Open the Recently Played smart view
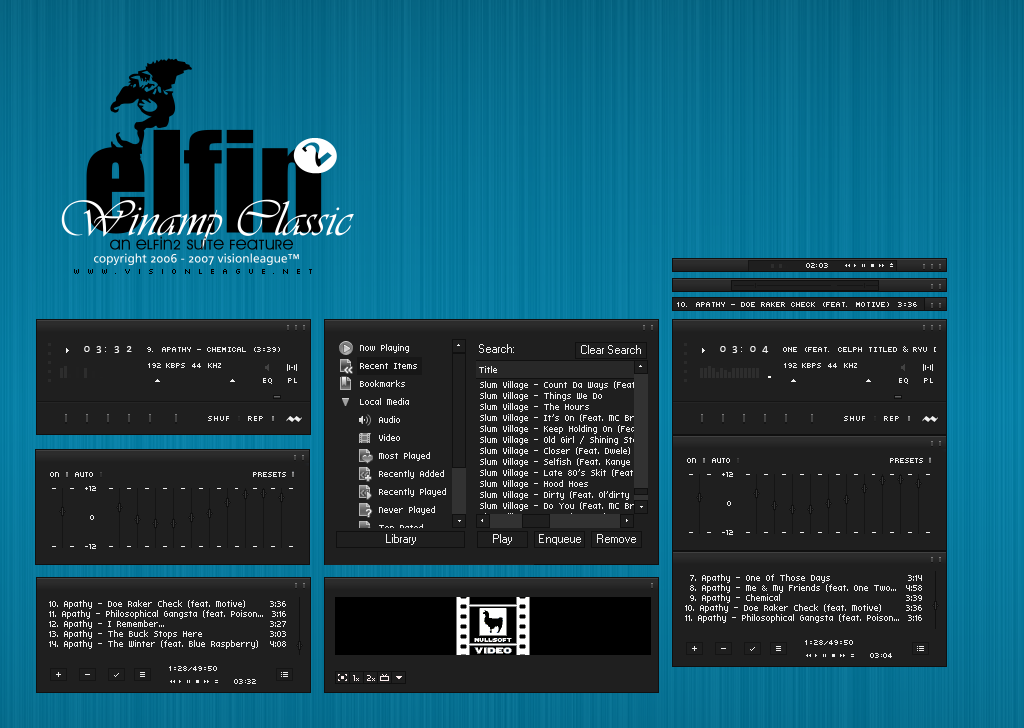 click(x=402, y=492)
